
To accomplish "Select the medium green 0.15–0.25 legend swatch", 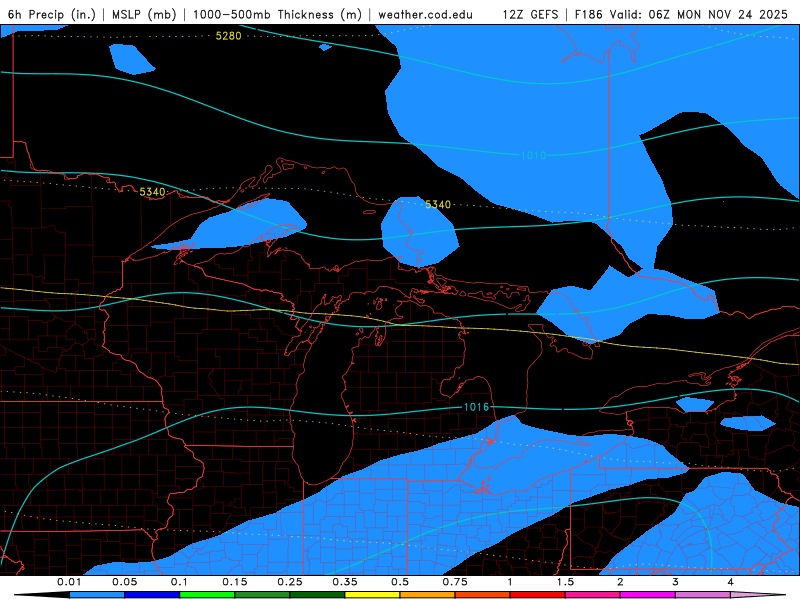I will point(262,595).
